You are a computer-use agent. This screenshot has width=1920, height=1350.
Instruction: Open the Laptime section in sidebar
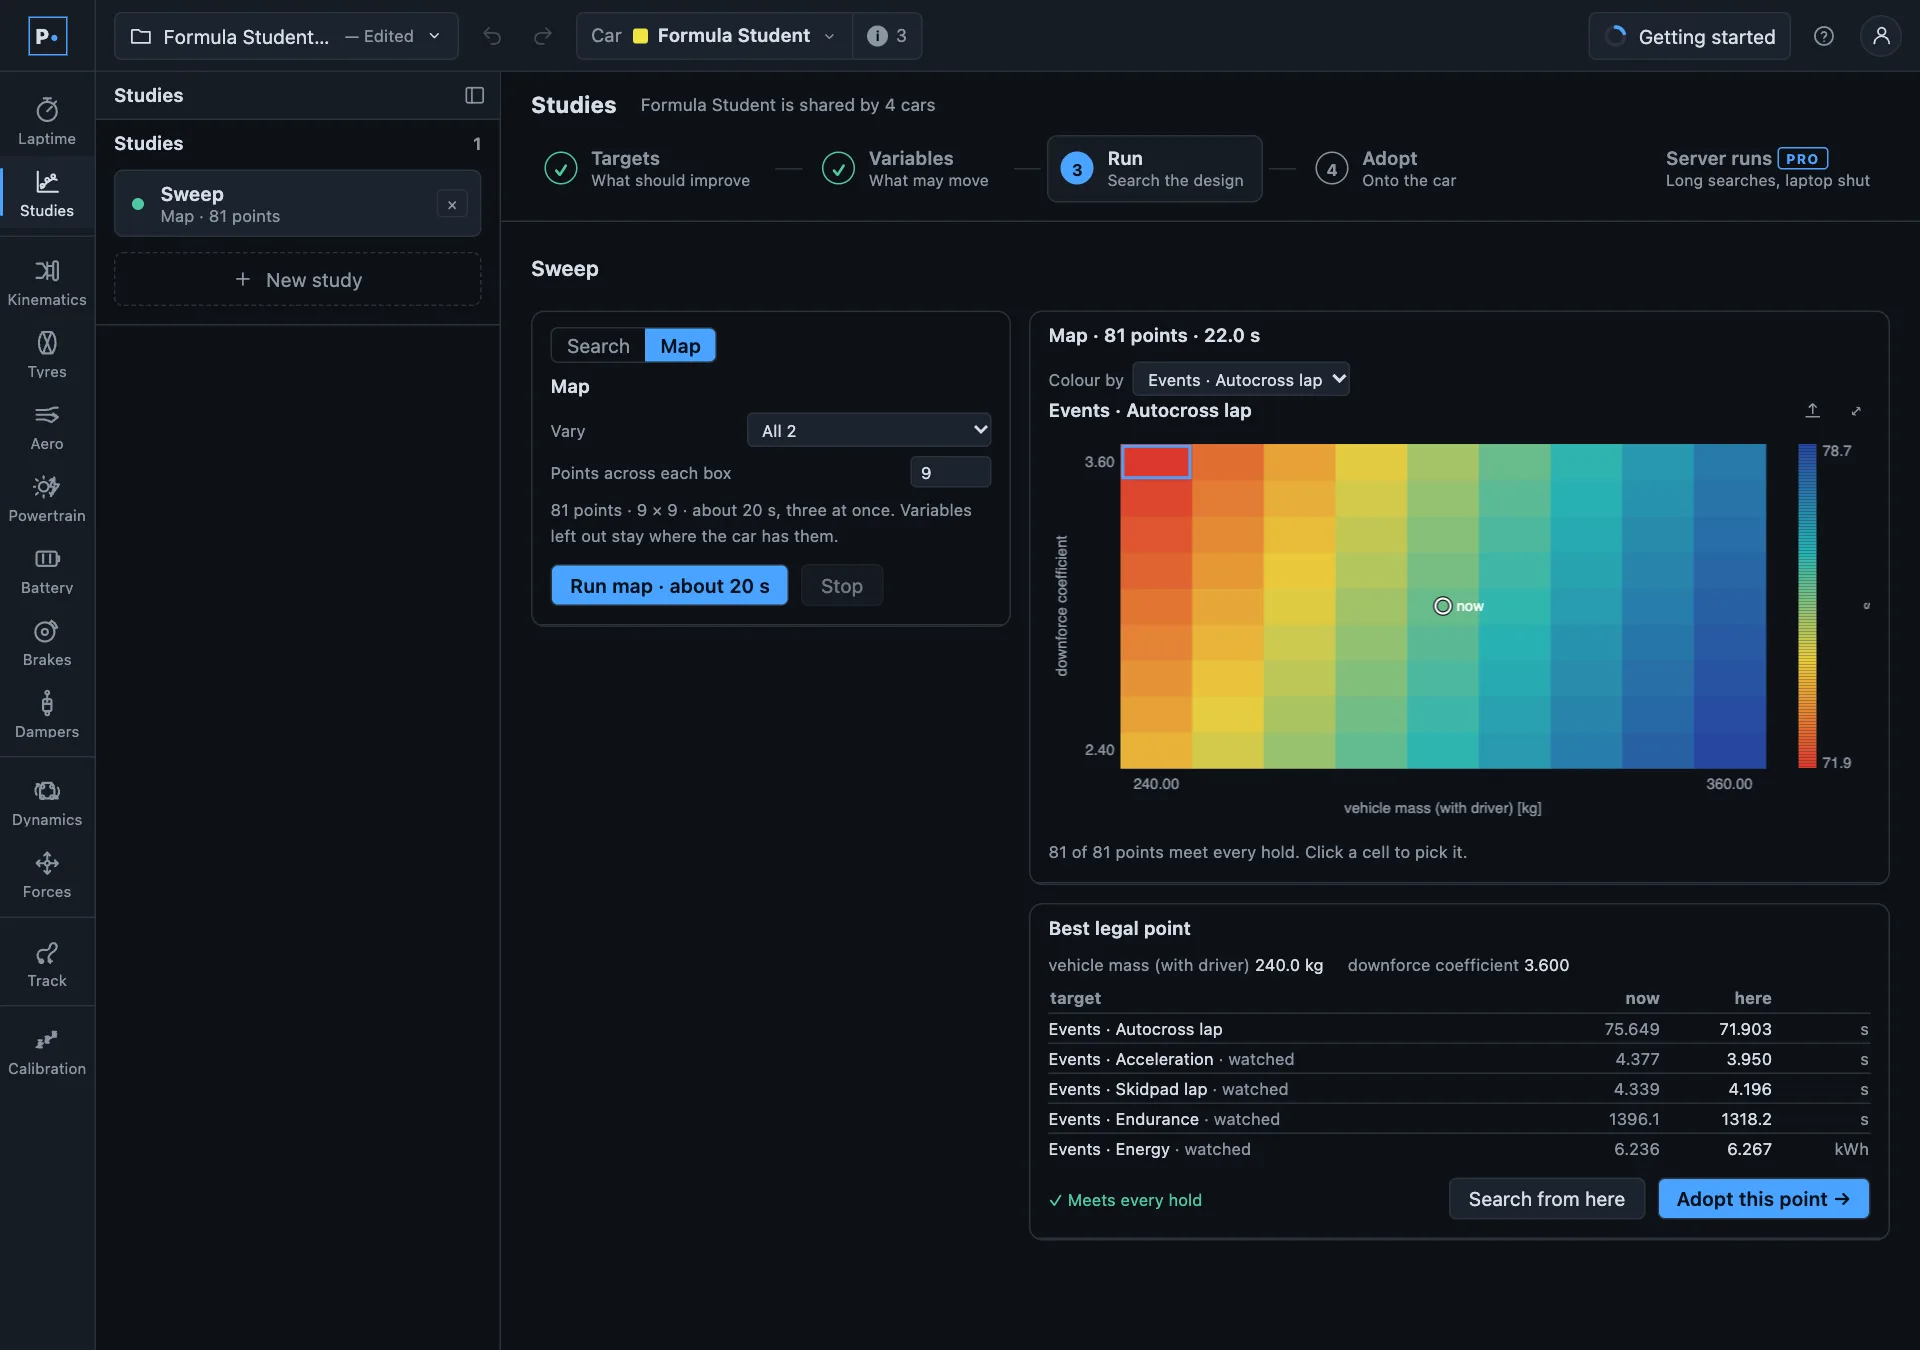click(47, 122)
